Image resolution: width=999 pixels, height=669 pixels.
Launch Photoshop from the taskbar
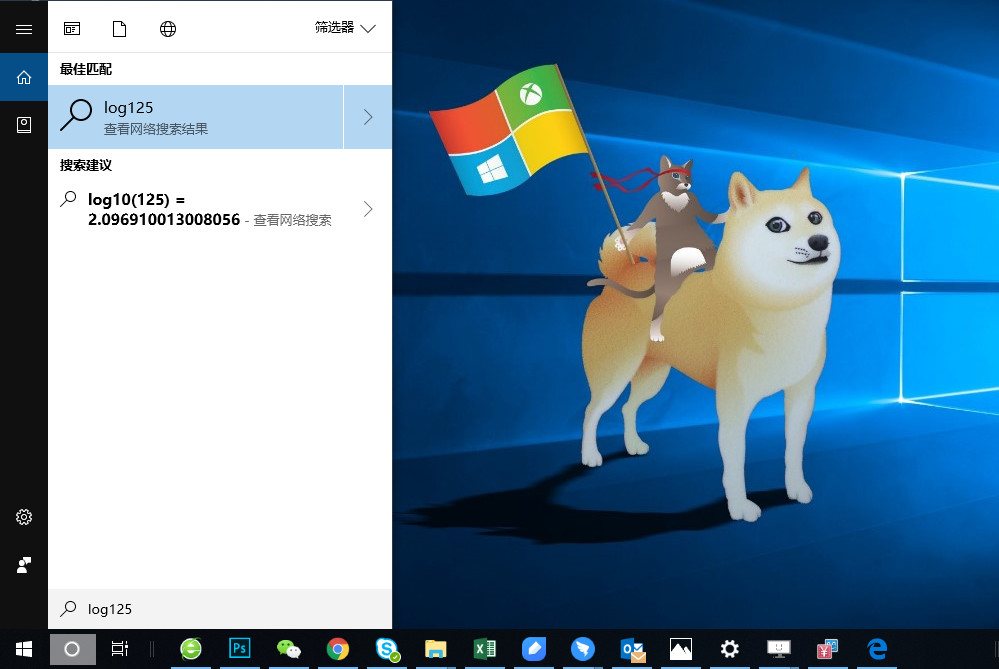point(240,649)
